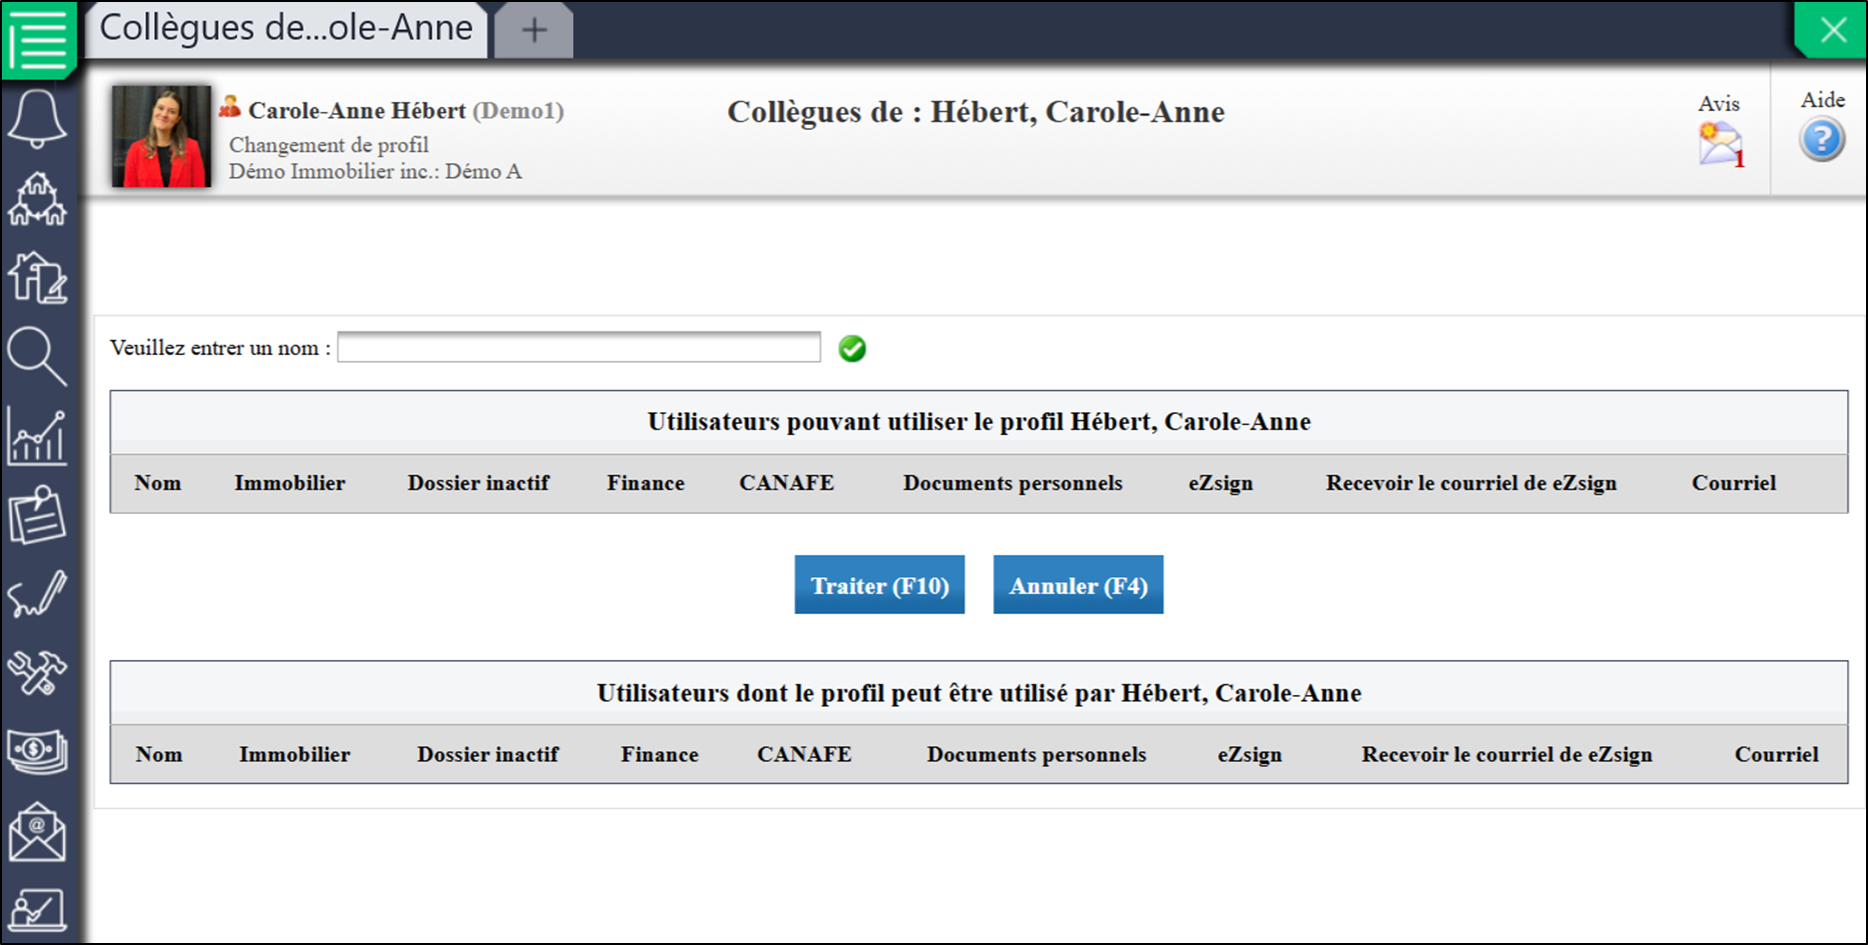Open the statistics chart sidebar icon

click(x=38, y=437)
